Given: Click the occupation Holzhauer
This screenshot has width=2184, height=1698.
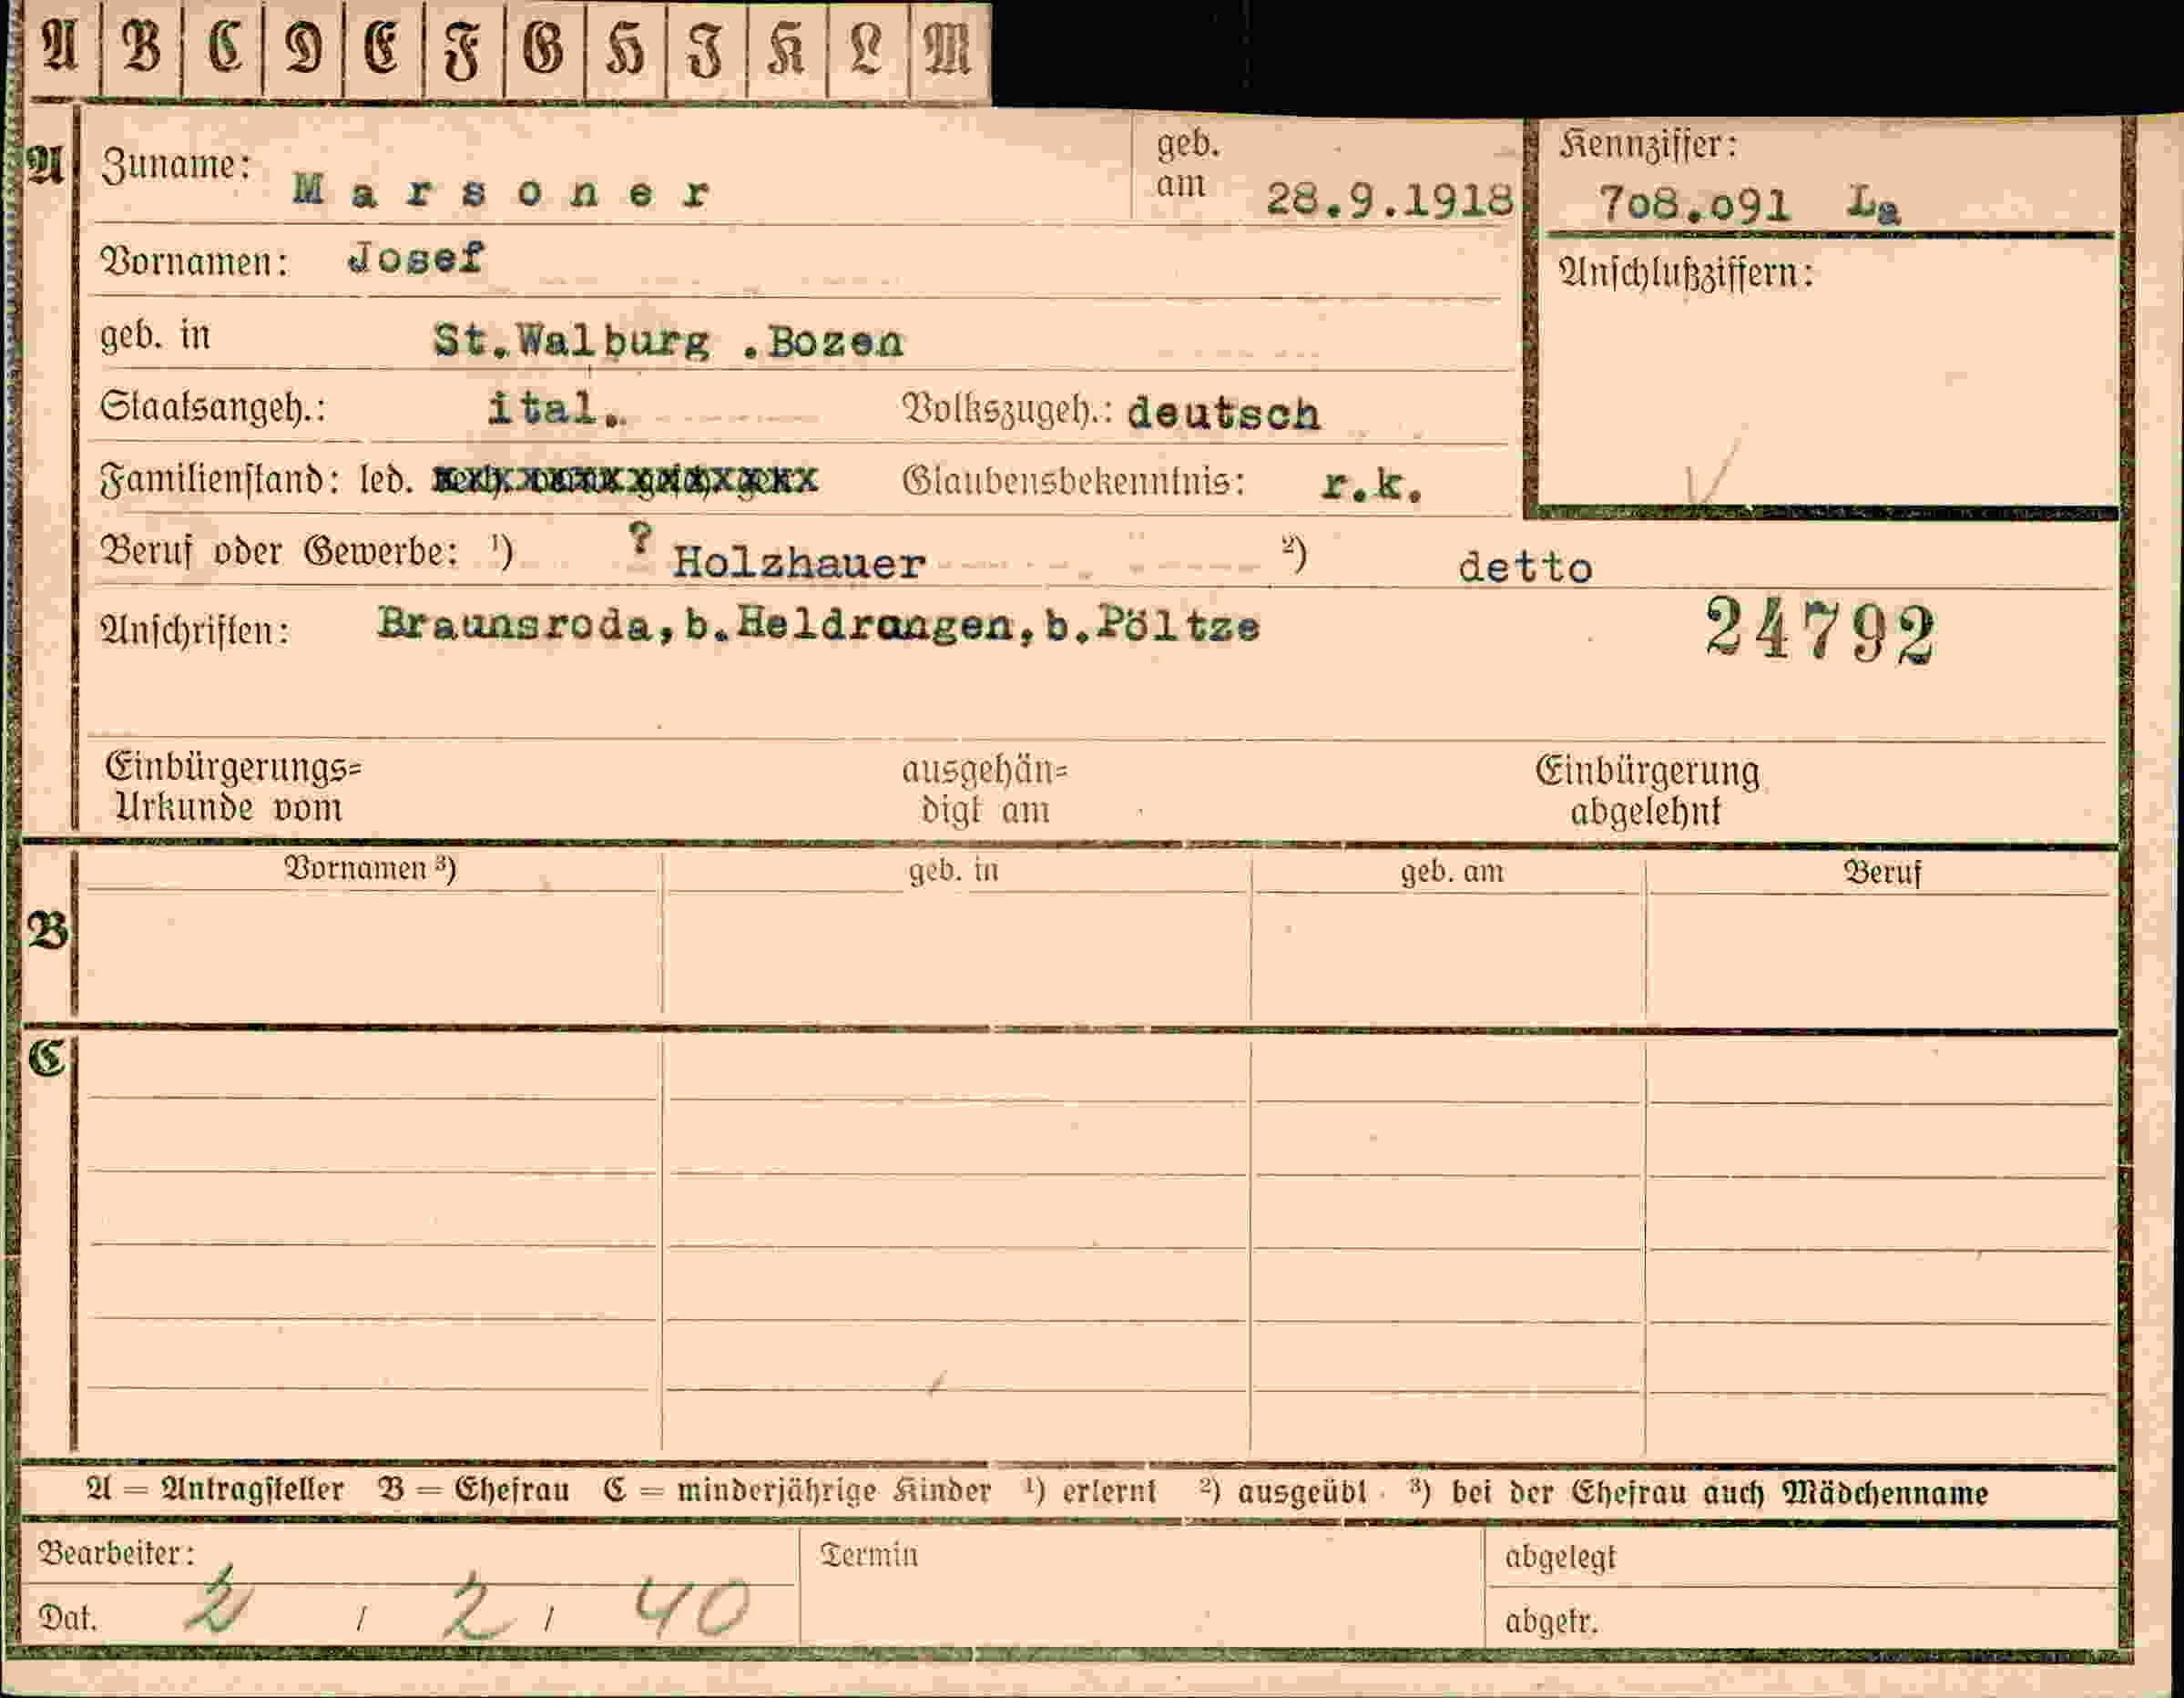Looking at the screenshot, I should (798, 563).
